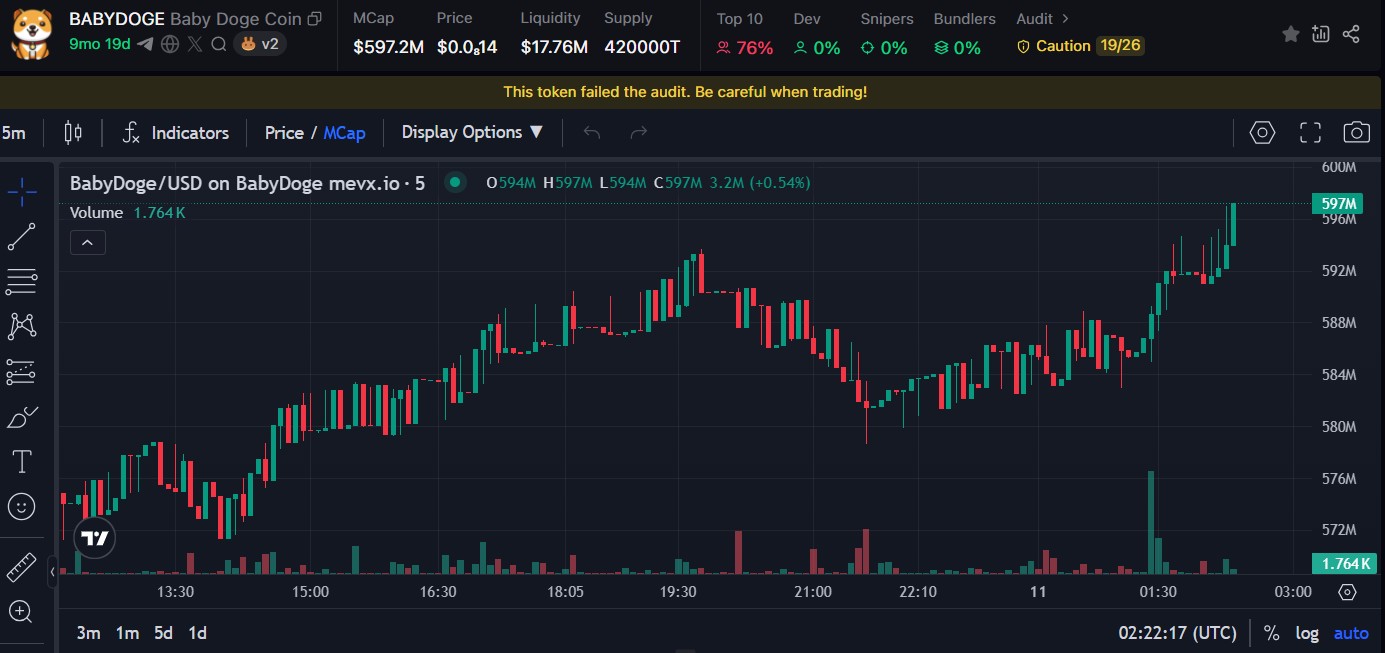Toggle percent scale mode
This screenshot has width=1385, height=653.
1271,633
